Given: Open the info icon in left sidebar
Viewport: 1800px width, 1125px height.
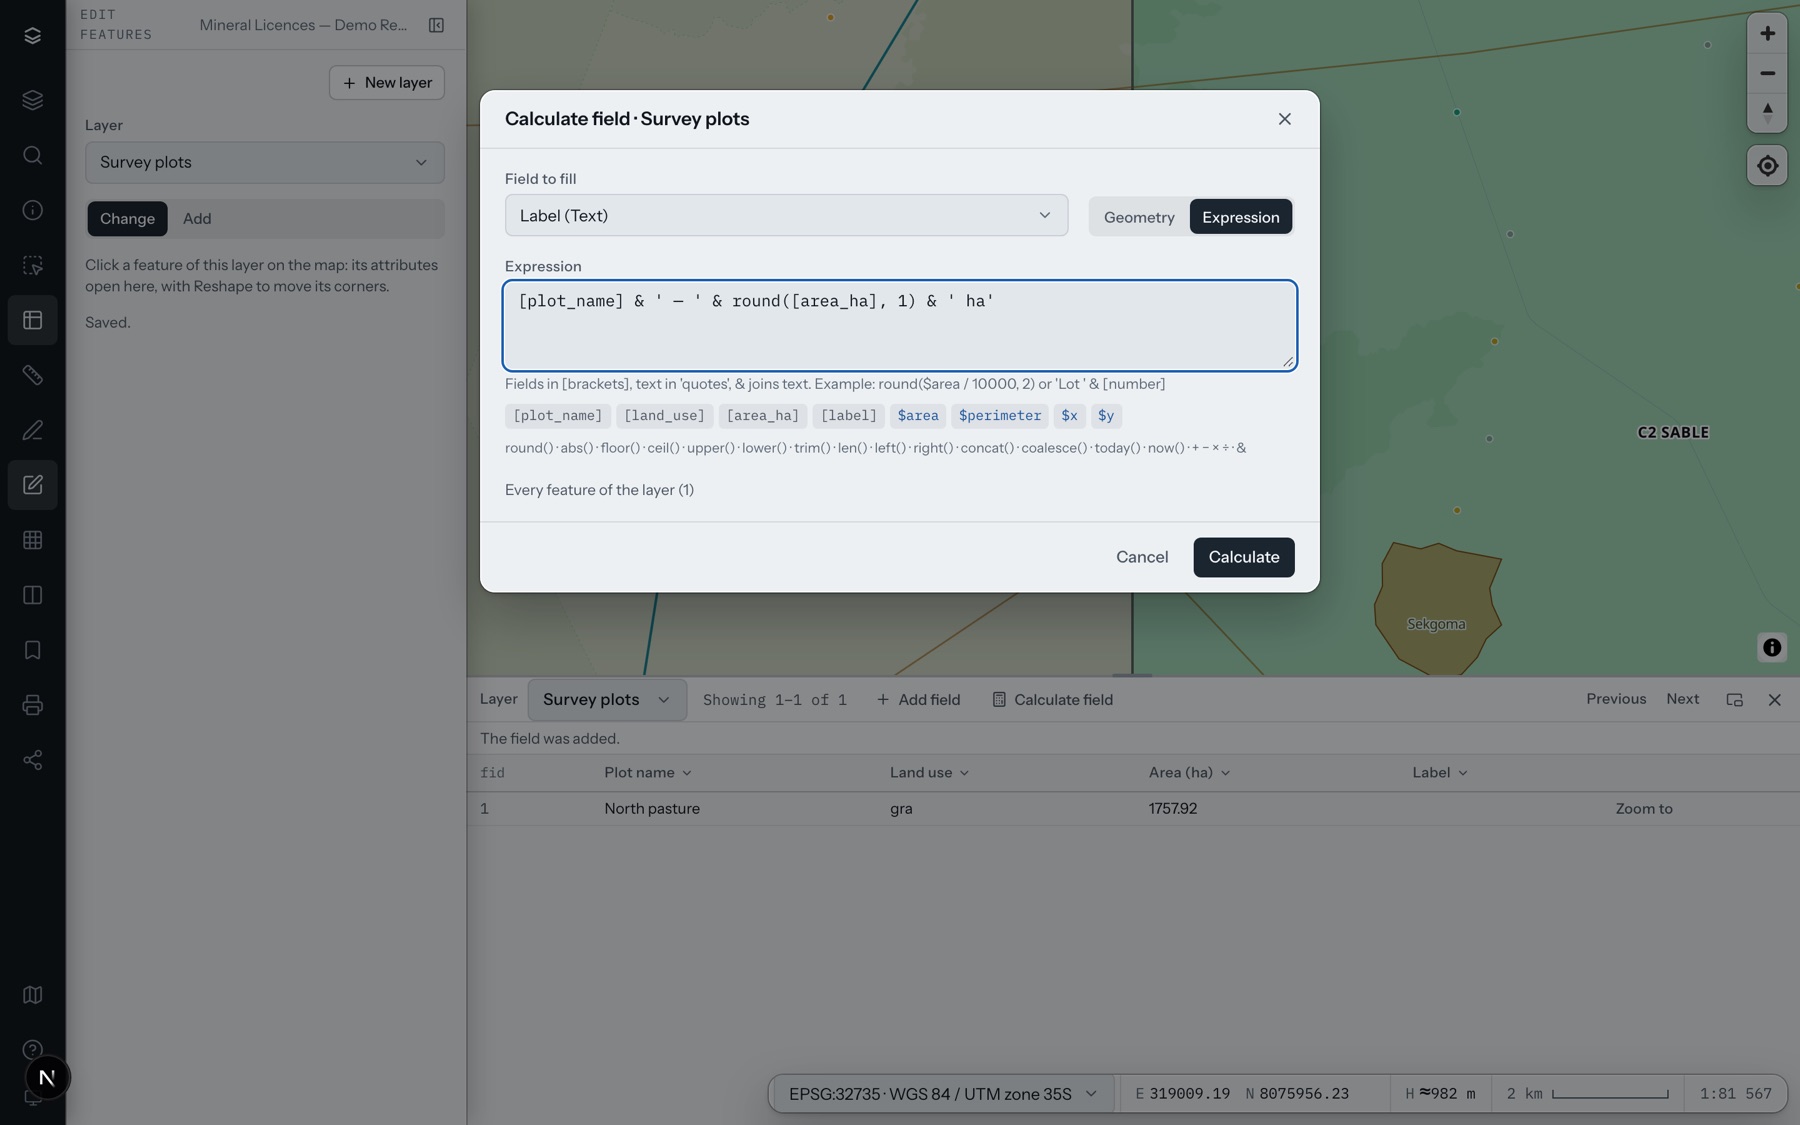Looking at the screenshot, I should tap(32, 210).
